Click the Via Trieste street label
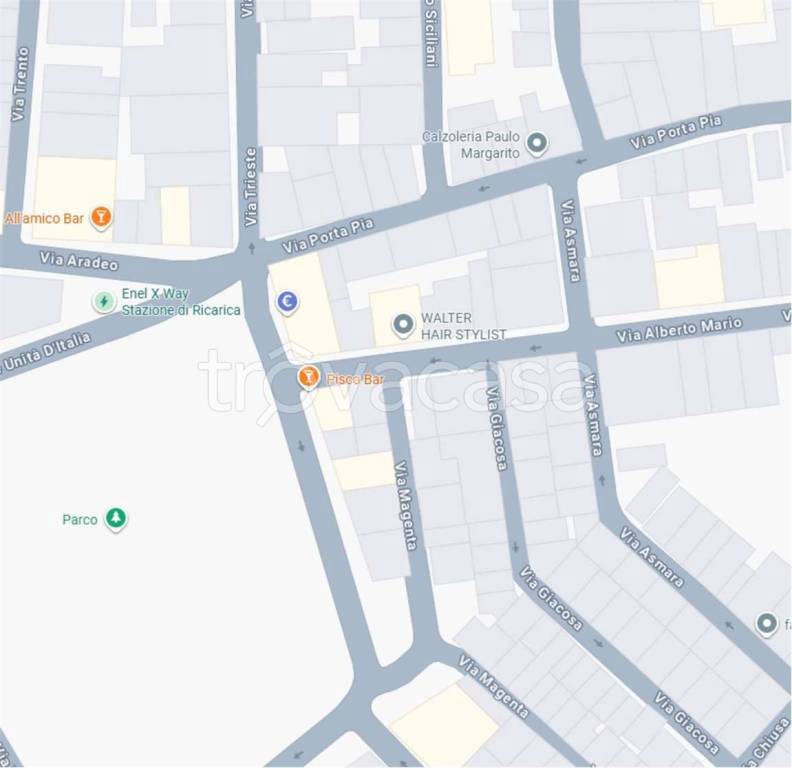Image resolution: width=792 pixels, height=768 pixels. pyautogui.click(x=251, y=186)
